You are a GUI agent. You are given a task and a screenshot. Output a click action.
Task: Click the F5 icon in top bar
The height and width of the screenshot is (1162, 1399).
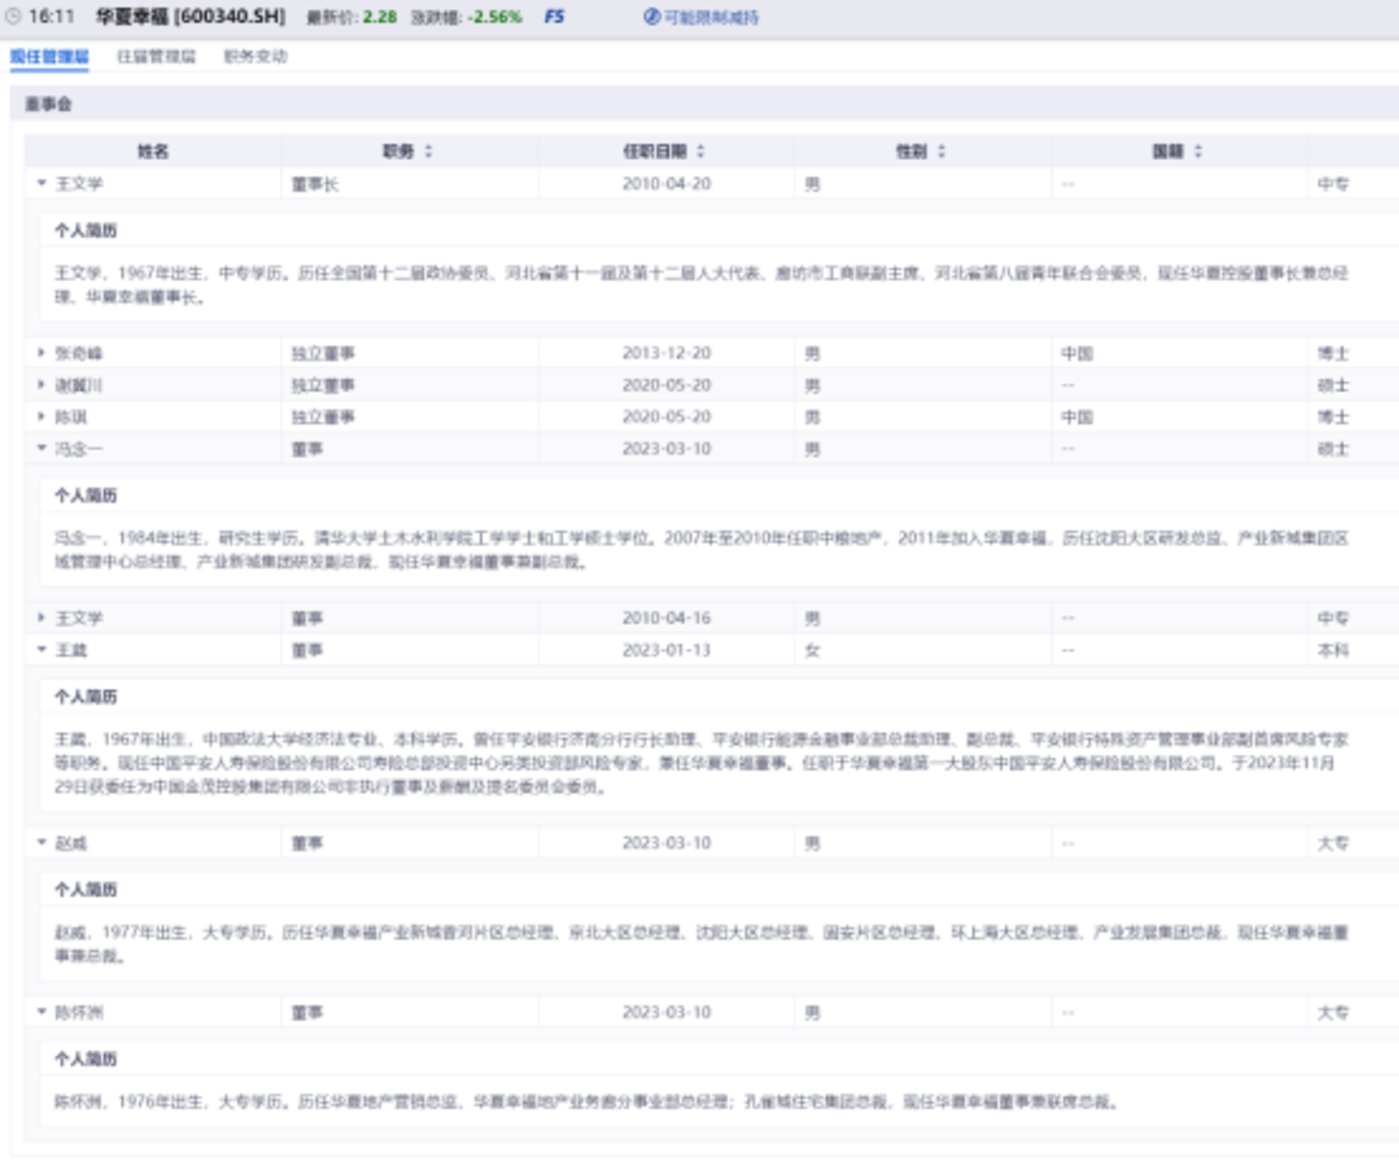(x=554, y=17)
